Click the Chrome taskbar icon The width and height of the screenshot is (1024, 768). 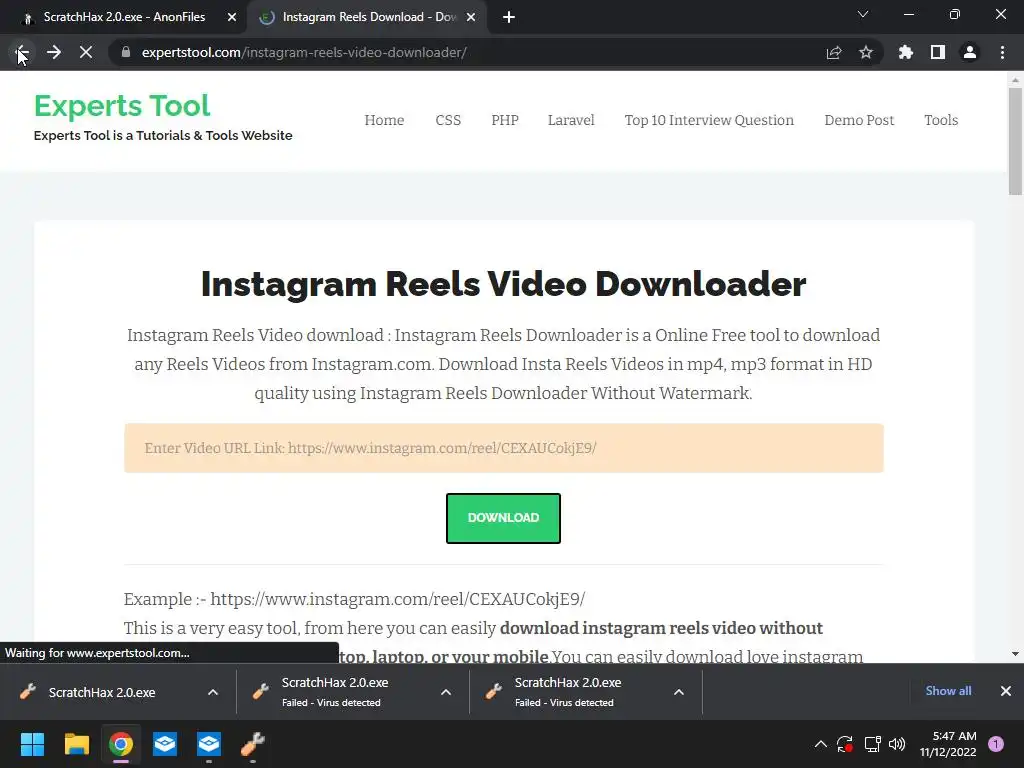tap(121, 744)
